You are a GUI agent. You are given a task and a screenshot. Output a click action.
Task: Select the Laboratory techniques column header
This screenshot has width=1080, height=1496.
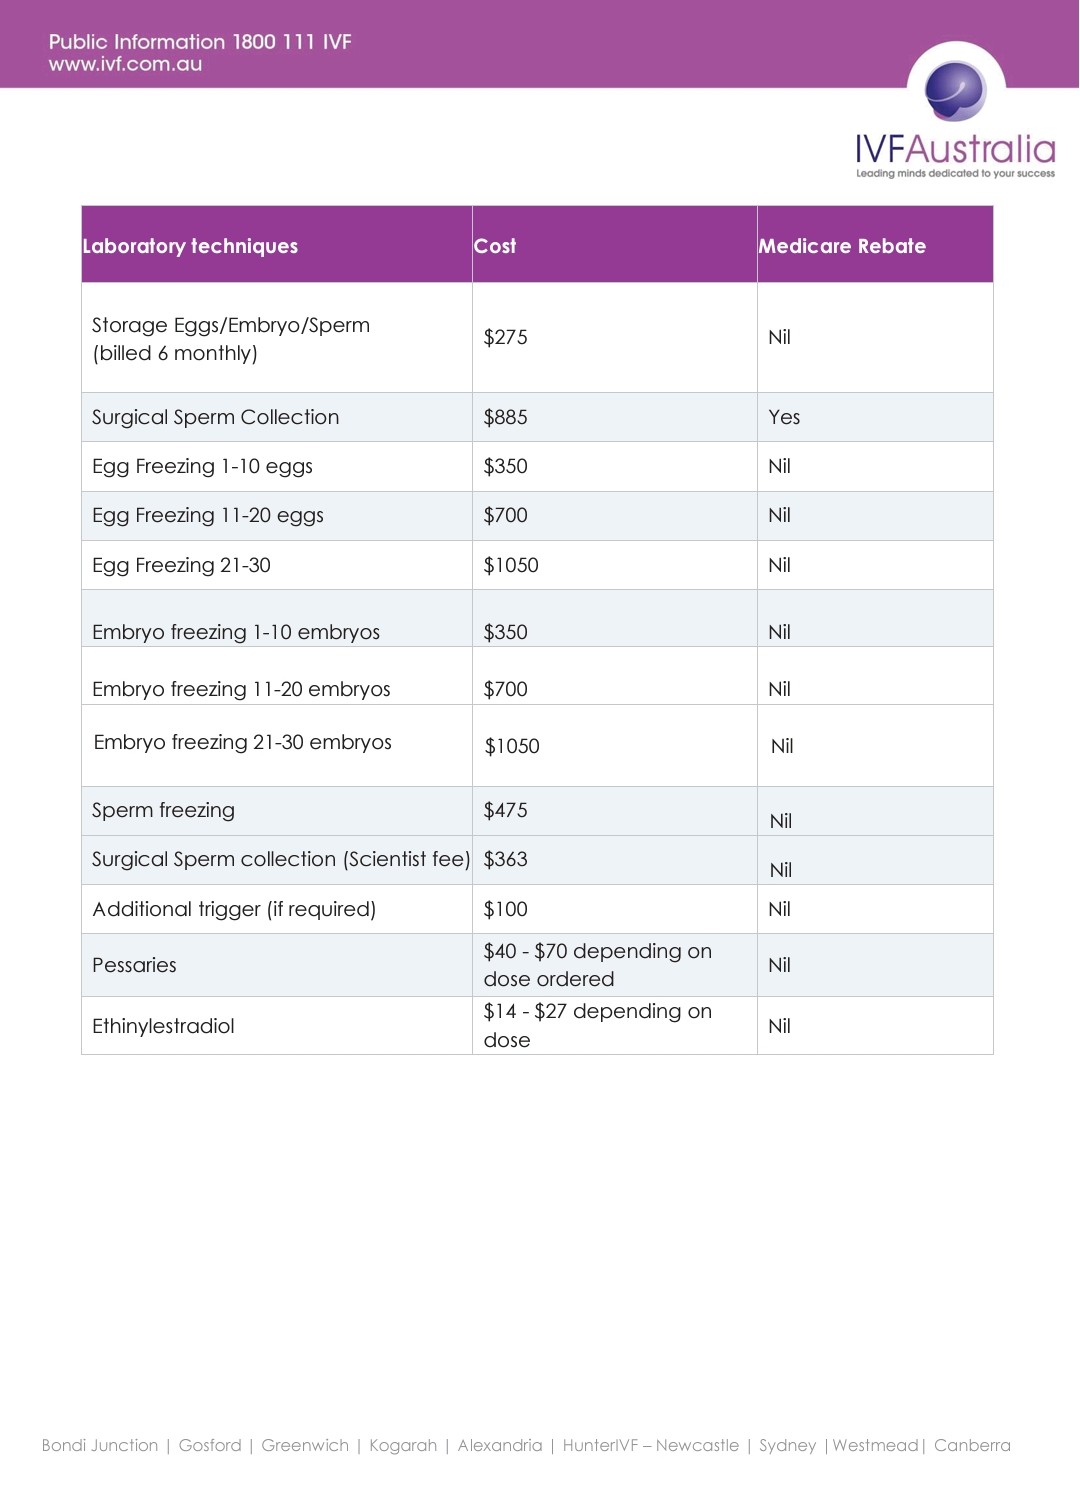[x=190, y=246]
